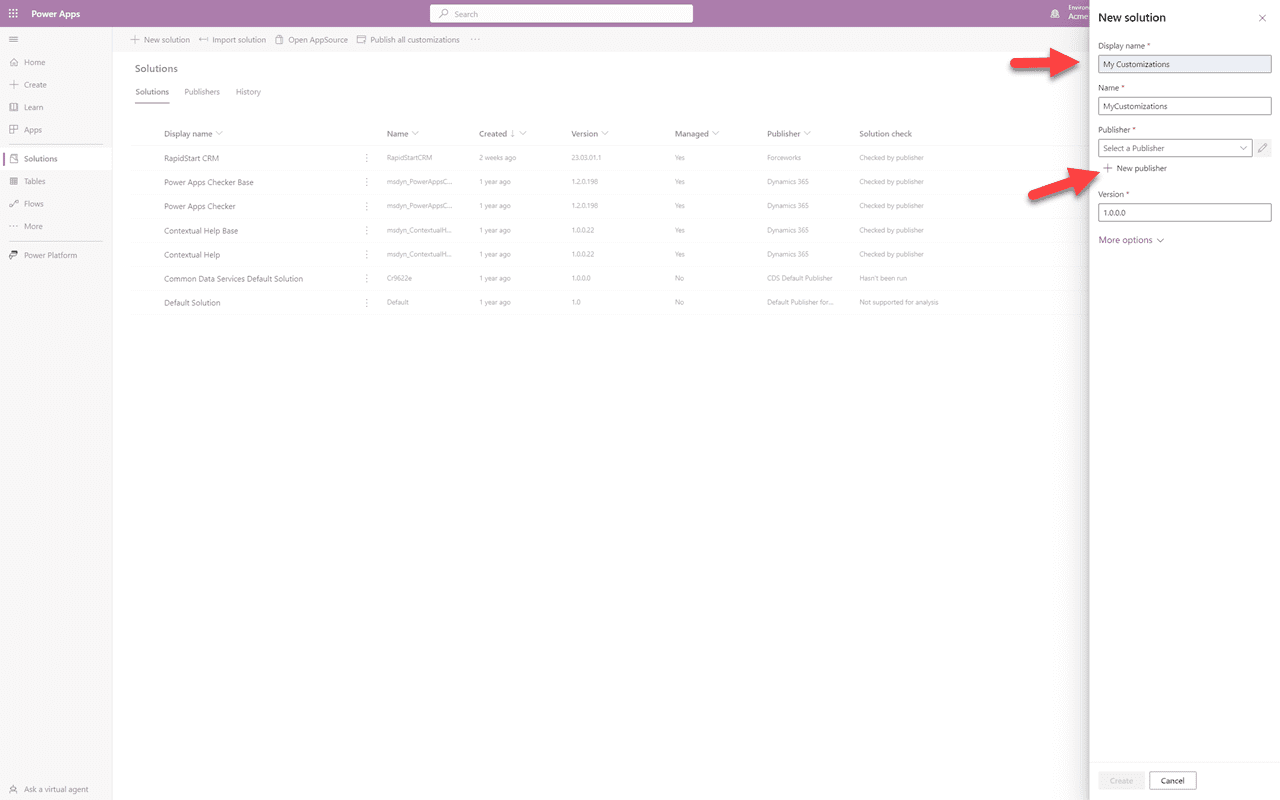Open the History tab
This screenshot has height=800, width=1280.
pyautogui.click(x=248, y=91)
